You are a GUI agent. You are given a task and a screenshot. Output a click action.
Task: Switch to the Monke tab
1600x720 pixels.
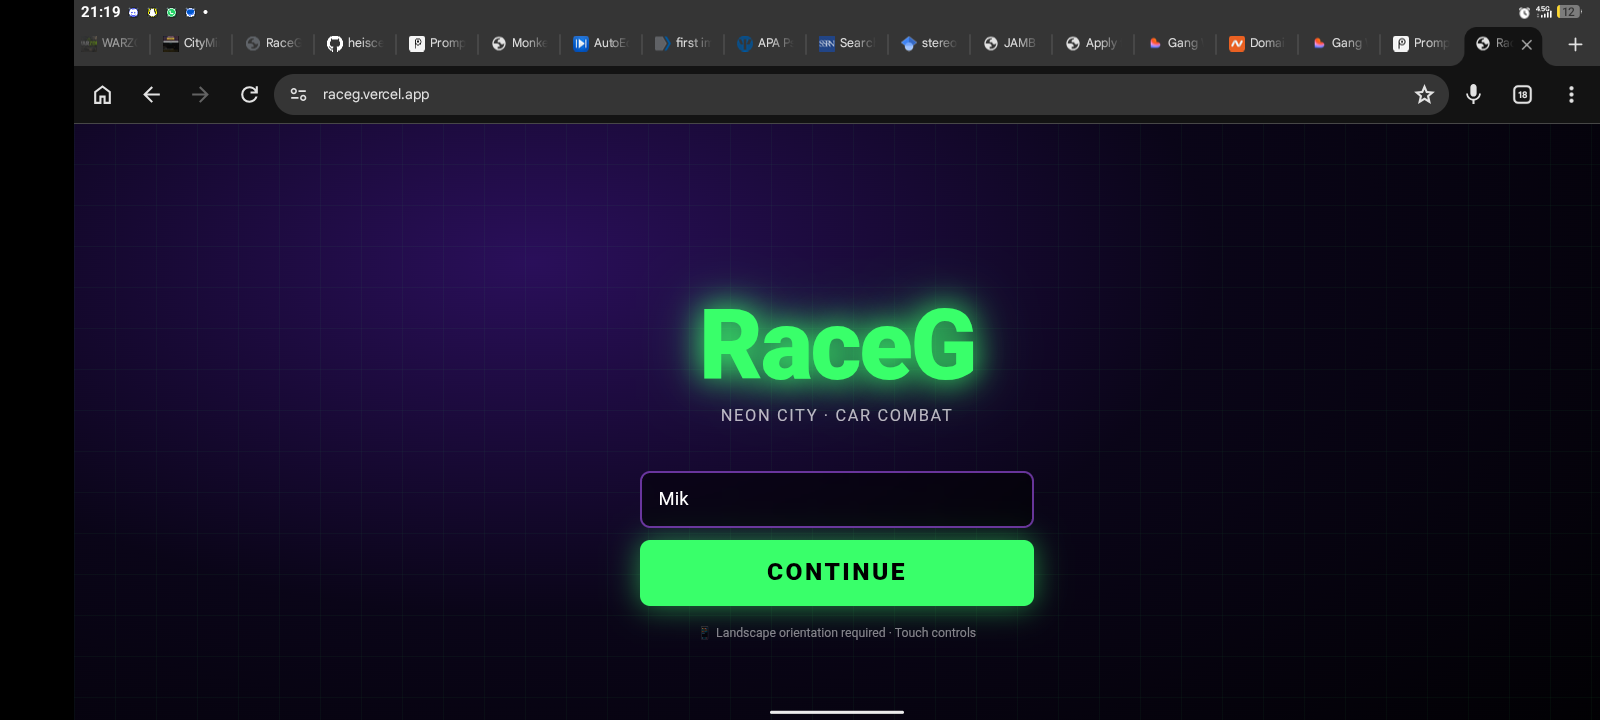pyautogui.click(x=519, y=43)
